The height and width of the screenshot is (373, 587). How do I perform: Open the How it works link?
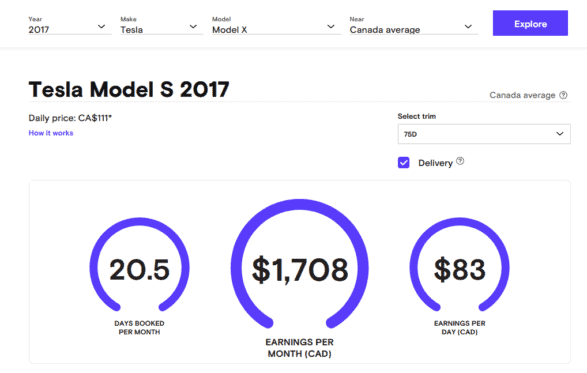(51, 133)
